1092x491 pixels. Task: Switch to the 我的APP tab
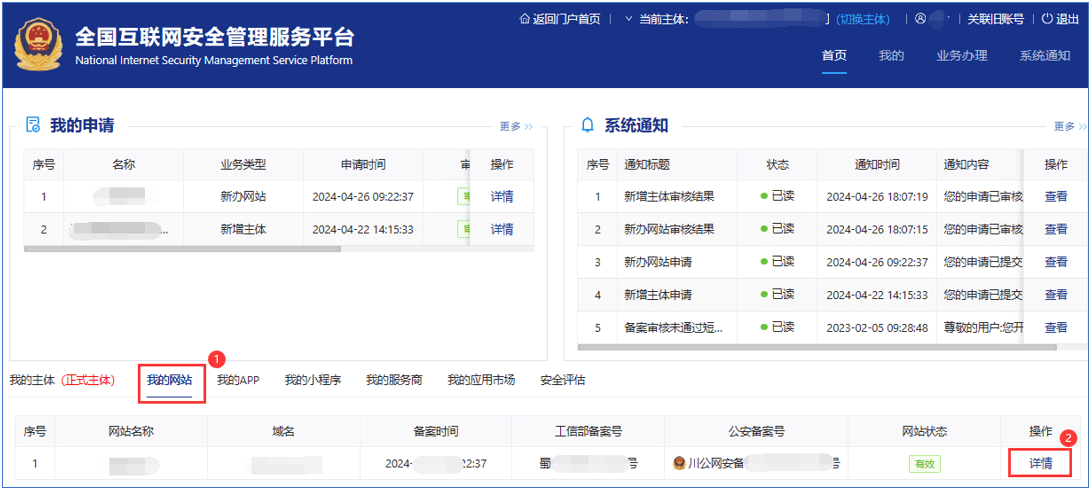[238, 380]
